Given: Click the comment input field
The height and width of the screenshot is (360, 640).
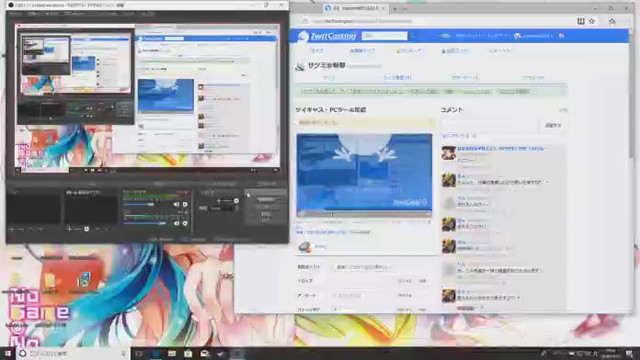Looking at the screenshot, I should [489, 126].
